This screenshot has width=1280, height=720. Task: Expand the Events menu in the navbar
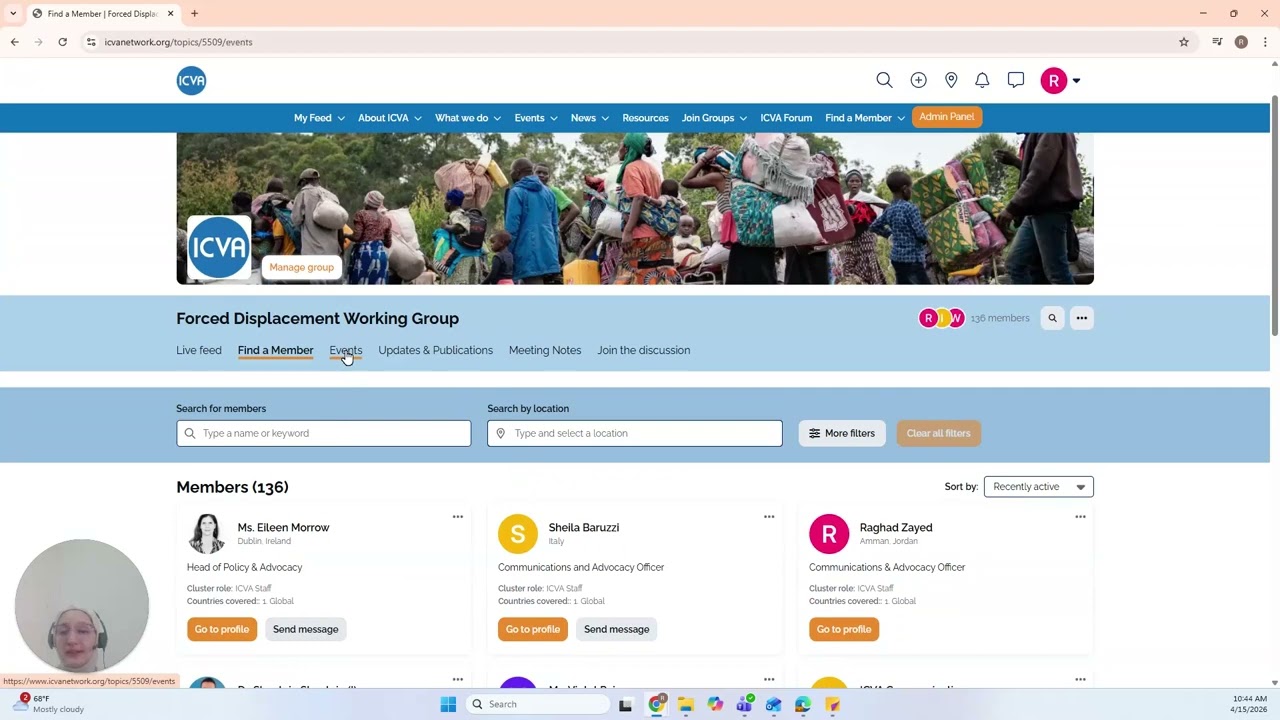pyautogui.click(x=536, y=118)
